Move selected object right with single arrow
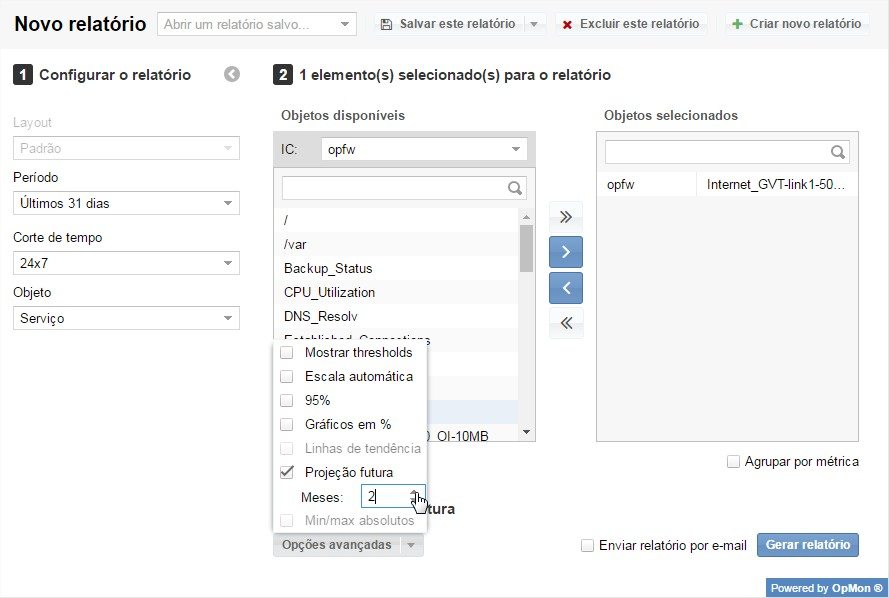 coord(566,252)
